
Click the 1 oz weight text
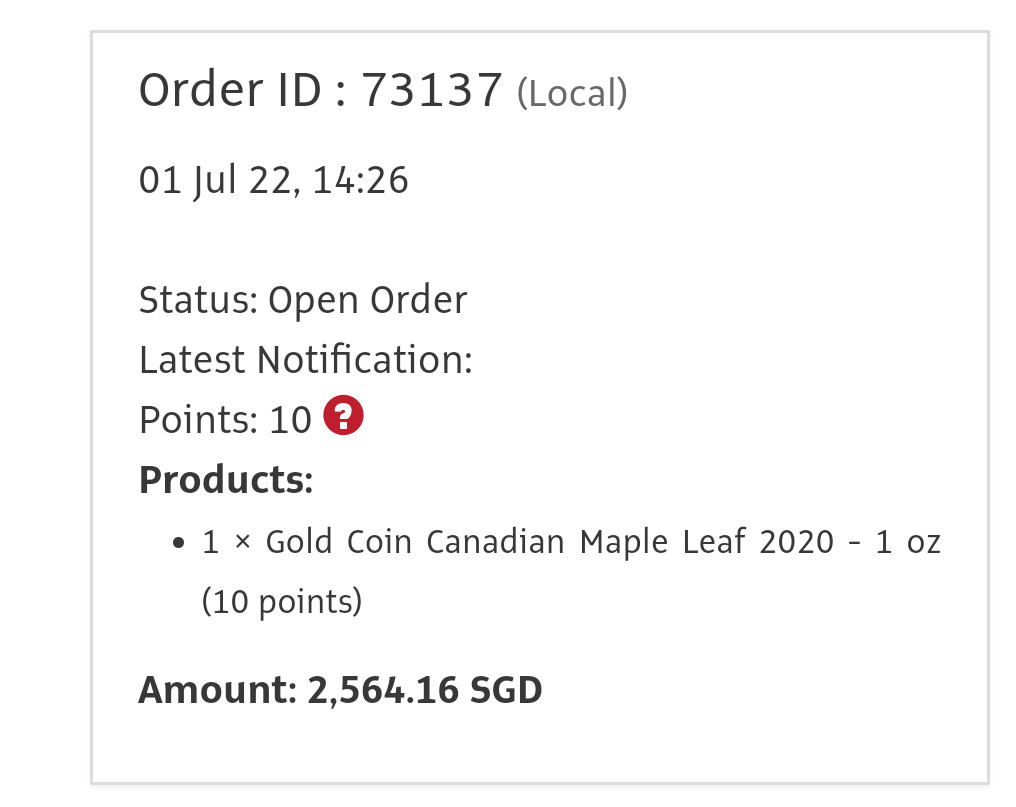click(908, 542)
